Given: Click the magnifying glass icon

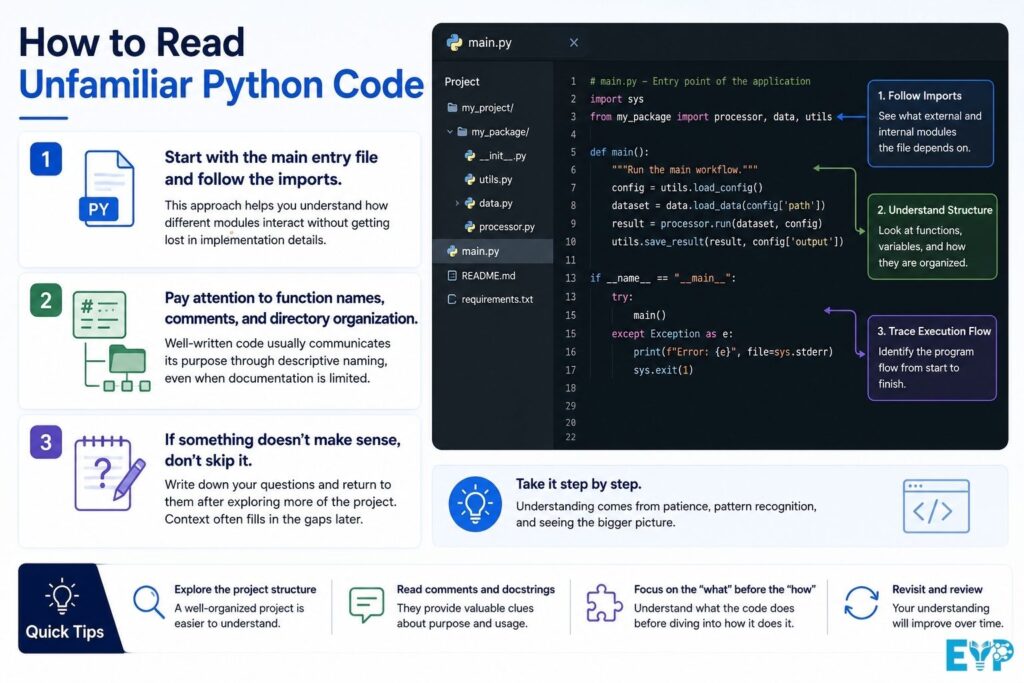Looking at the screenshot, I should (148, 601).
